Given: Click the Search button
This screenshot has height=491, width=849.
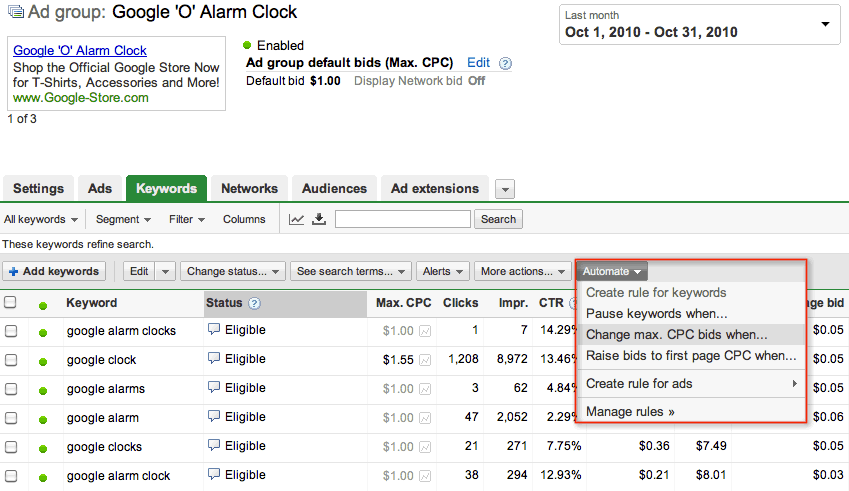Looking at the screenshot, I should (x=498, y=219).
